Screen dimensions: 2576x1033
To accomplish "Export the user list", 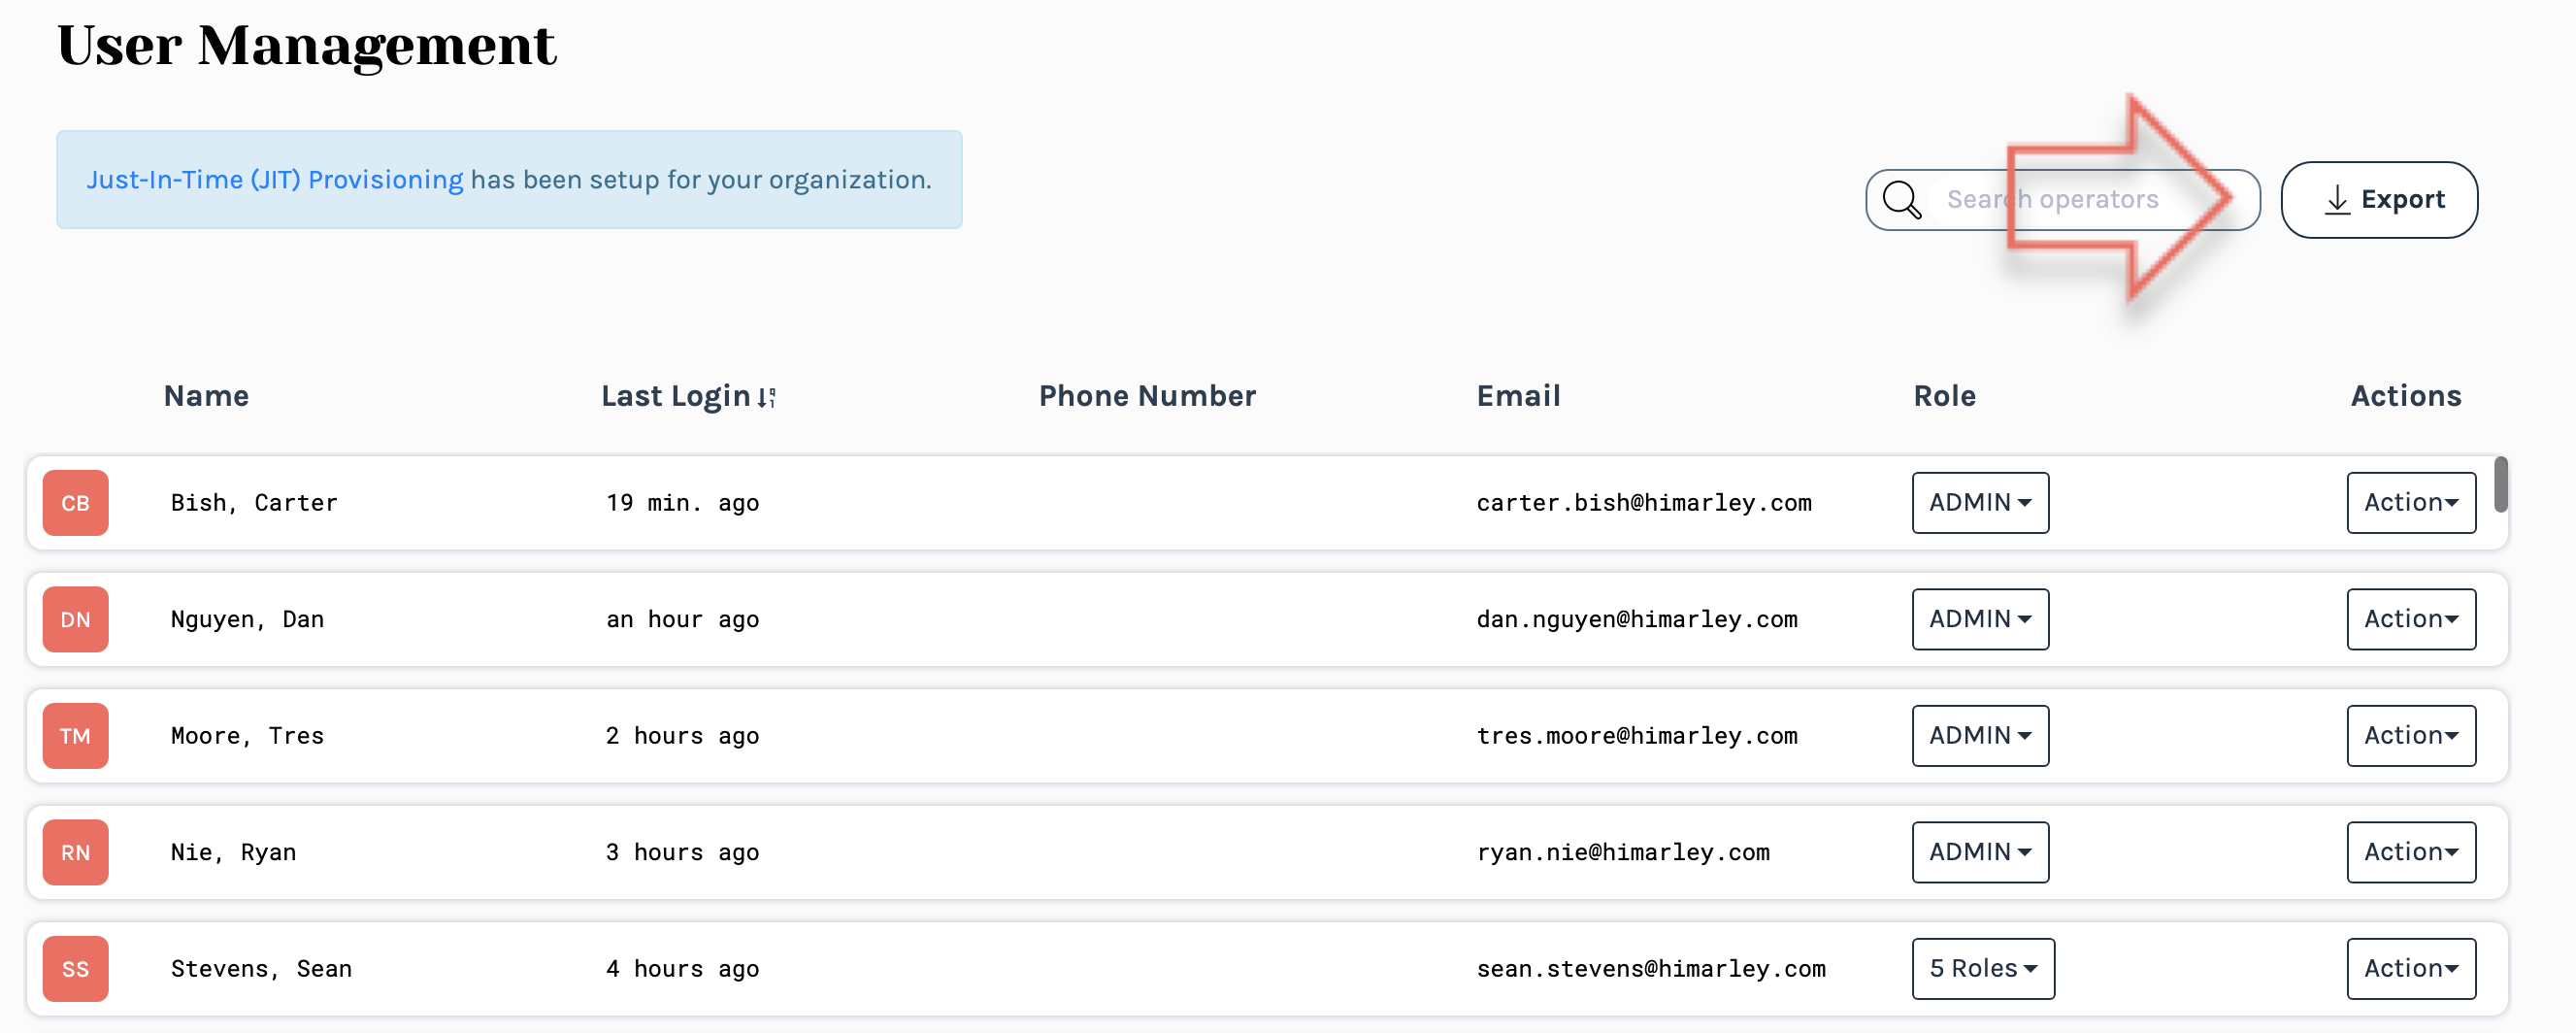I will pyautogui.click(x=2378, y=200).
